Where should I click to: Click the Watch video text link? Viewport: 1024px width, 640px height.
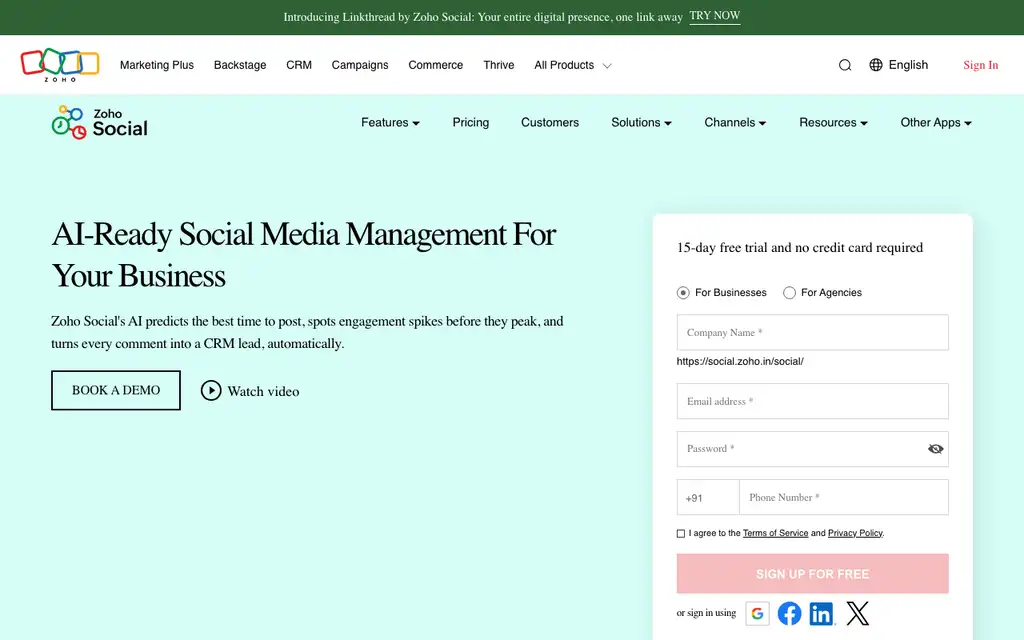click(x=263, y=391)
